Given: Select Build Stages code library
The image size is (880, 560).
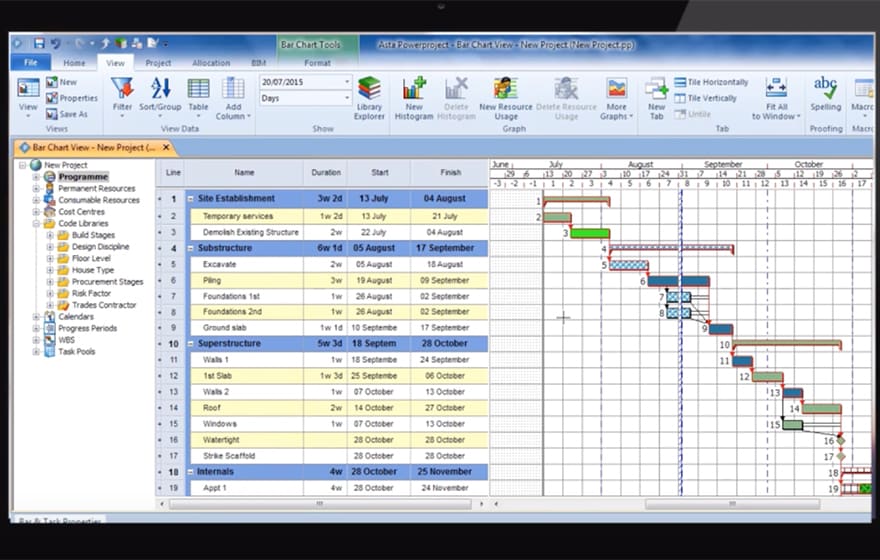Looking at the screenshot, I should [x=93, y=235].
